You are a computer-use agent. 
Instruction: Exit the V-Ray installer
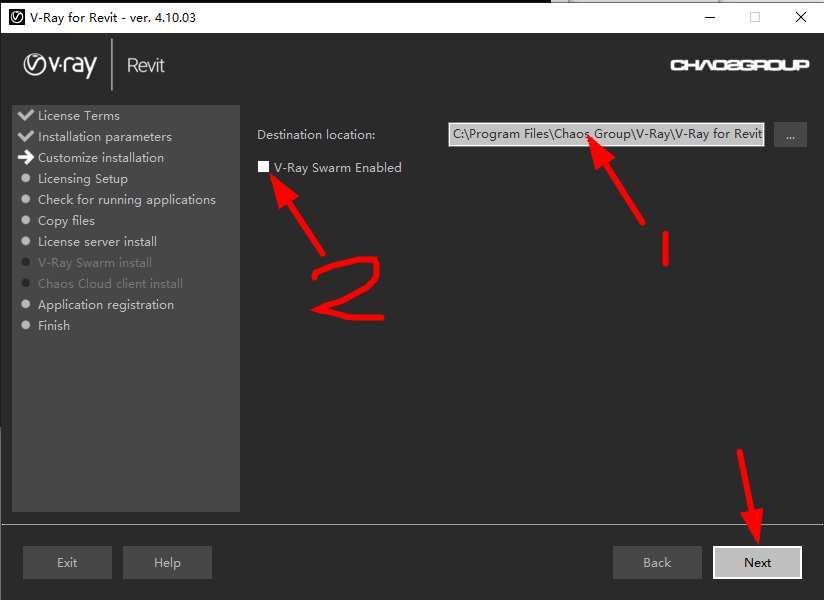pyautogui.click(x=67, y=563)
